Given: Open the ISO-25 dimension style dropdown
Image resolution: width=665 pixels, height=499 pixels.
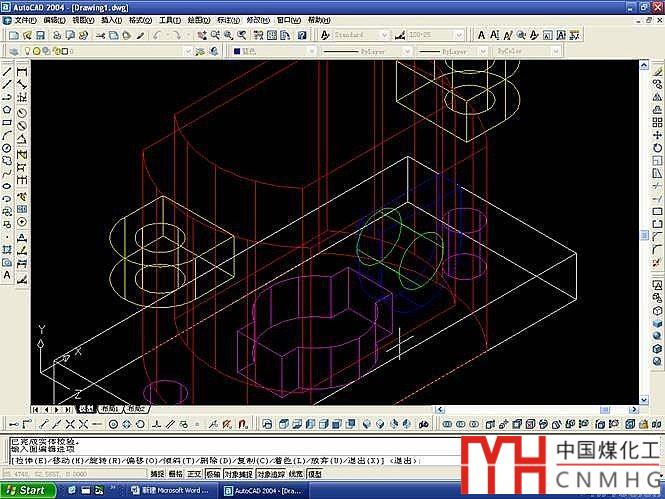Looking at the screenshot, I should pyautogui.click(x=459, y=35).
